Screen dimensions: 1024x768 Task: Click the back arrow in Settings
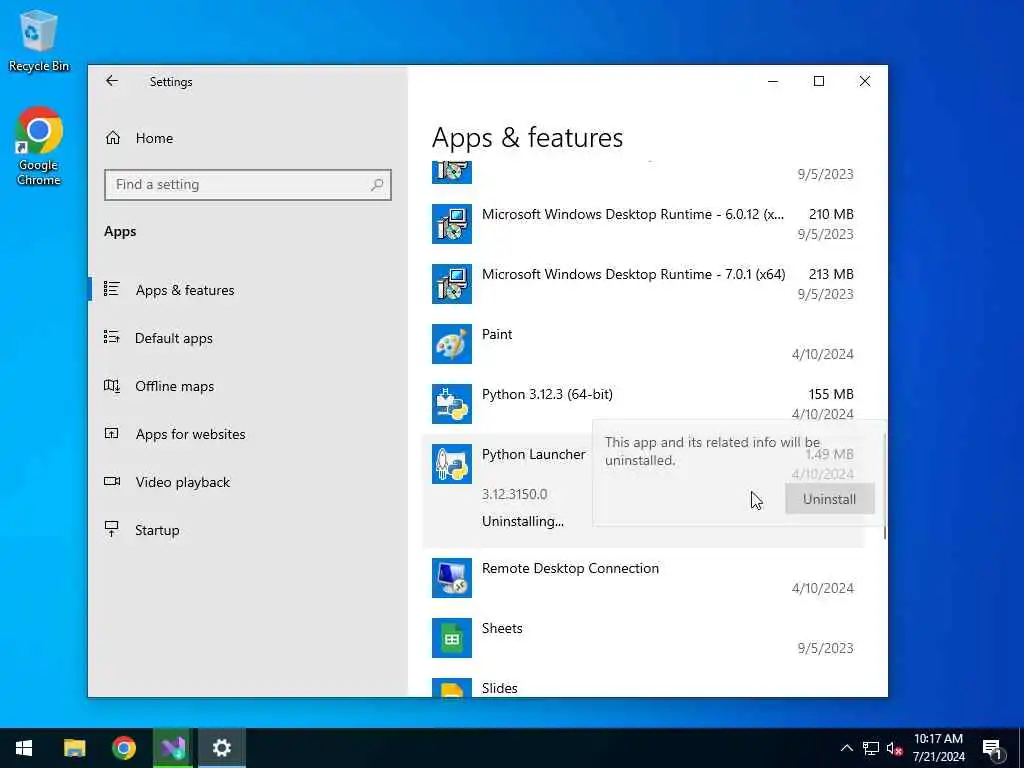[x=112, y=81]
